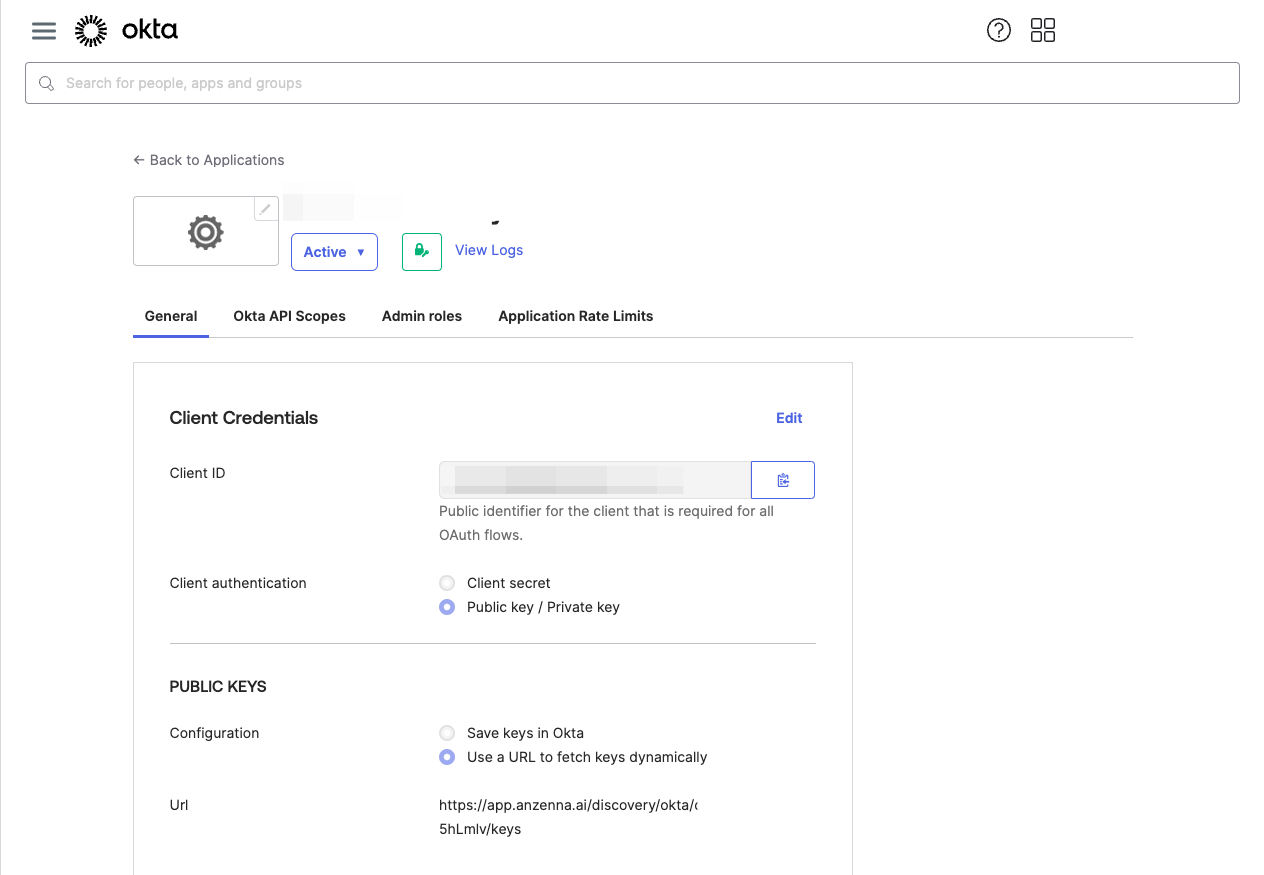Open the Application Rate Limits tab
The height and width of the screenshot is (875, 1264).
575,316
